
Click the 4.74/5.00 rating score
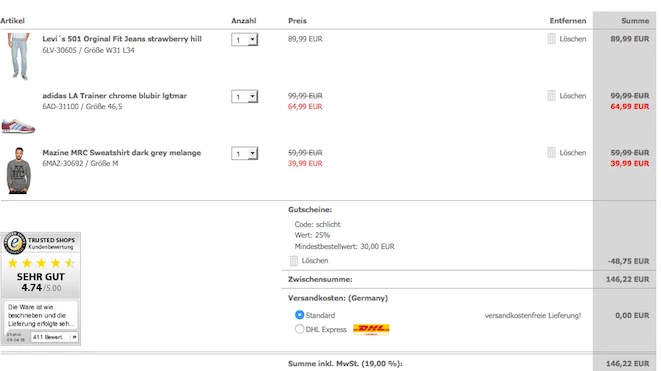coord(41,288)
